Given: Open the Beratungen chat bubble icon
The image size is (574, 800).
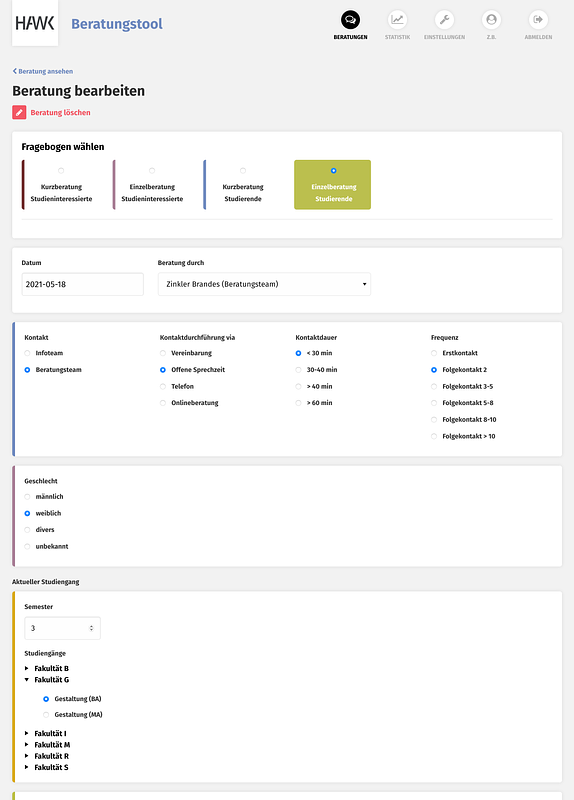Looking at the screenshot, I should point(351,20).
